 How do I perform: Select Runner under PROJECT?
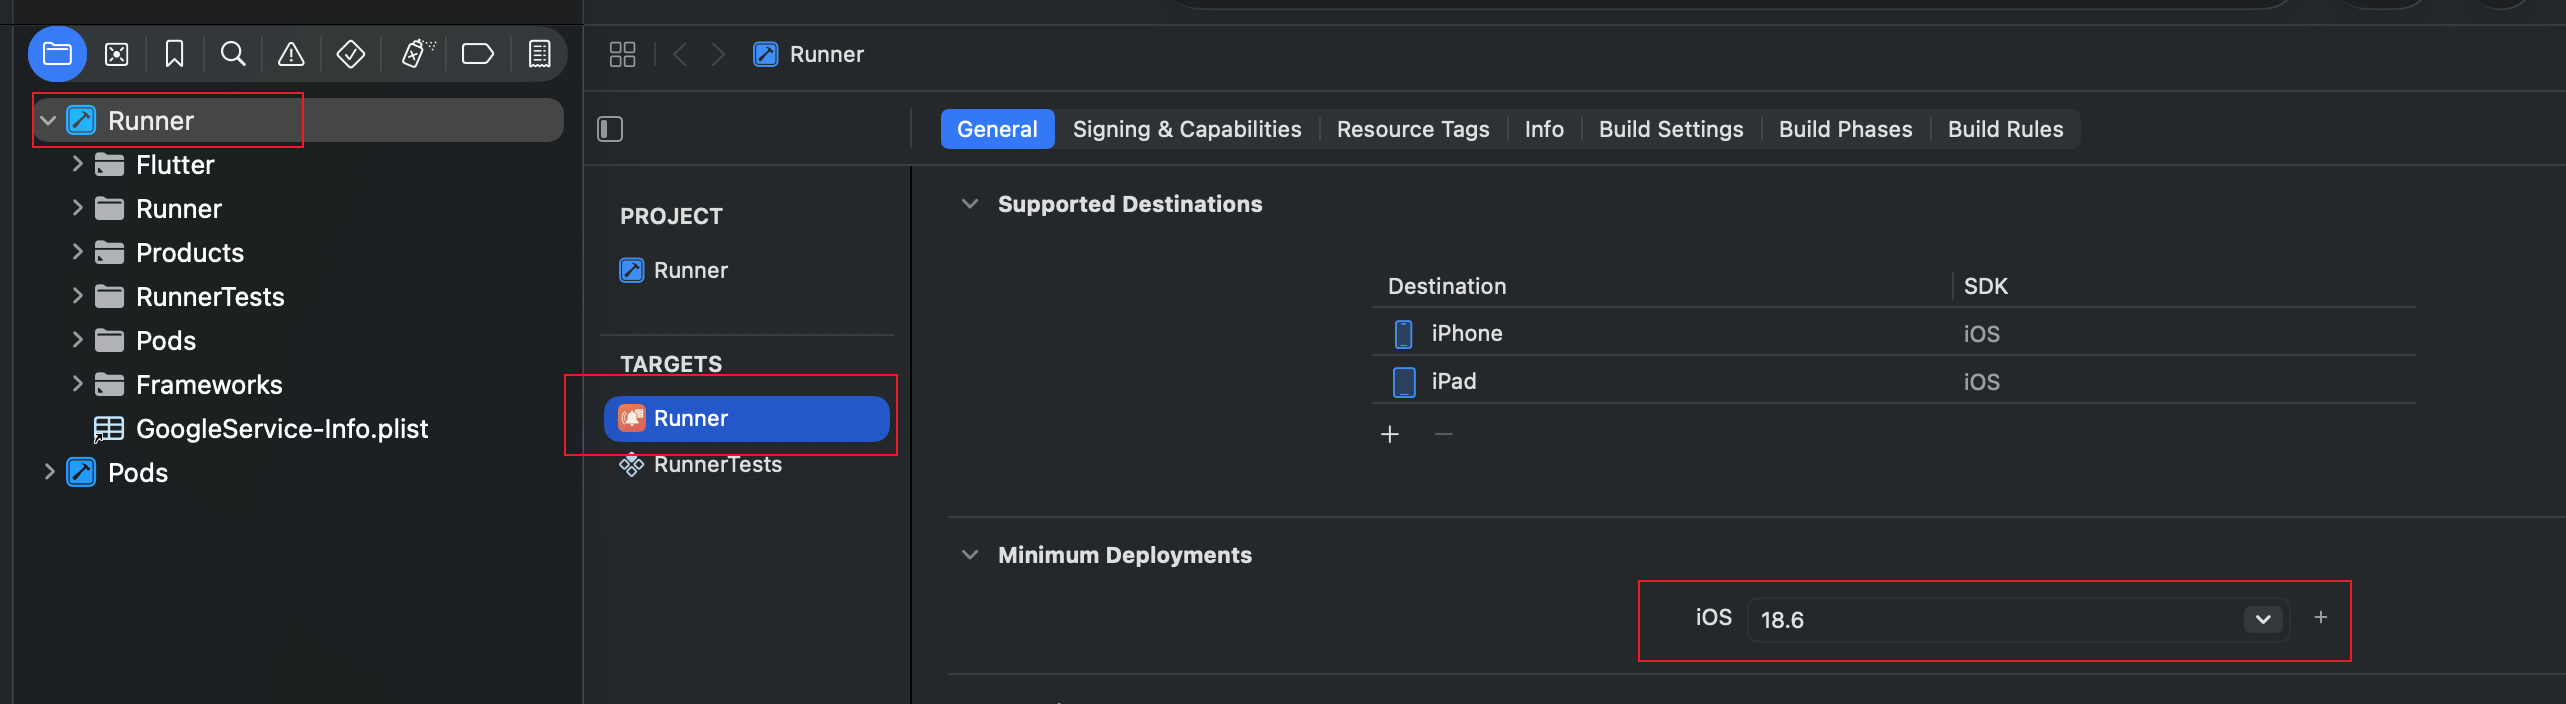click(x=746, y=270)
